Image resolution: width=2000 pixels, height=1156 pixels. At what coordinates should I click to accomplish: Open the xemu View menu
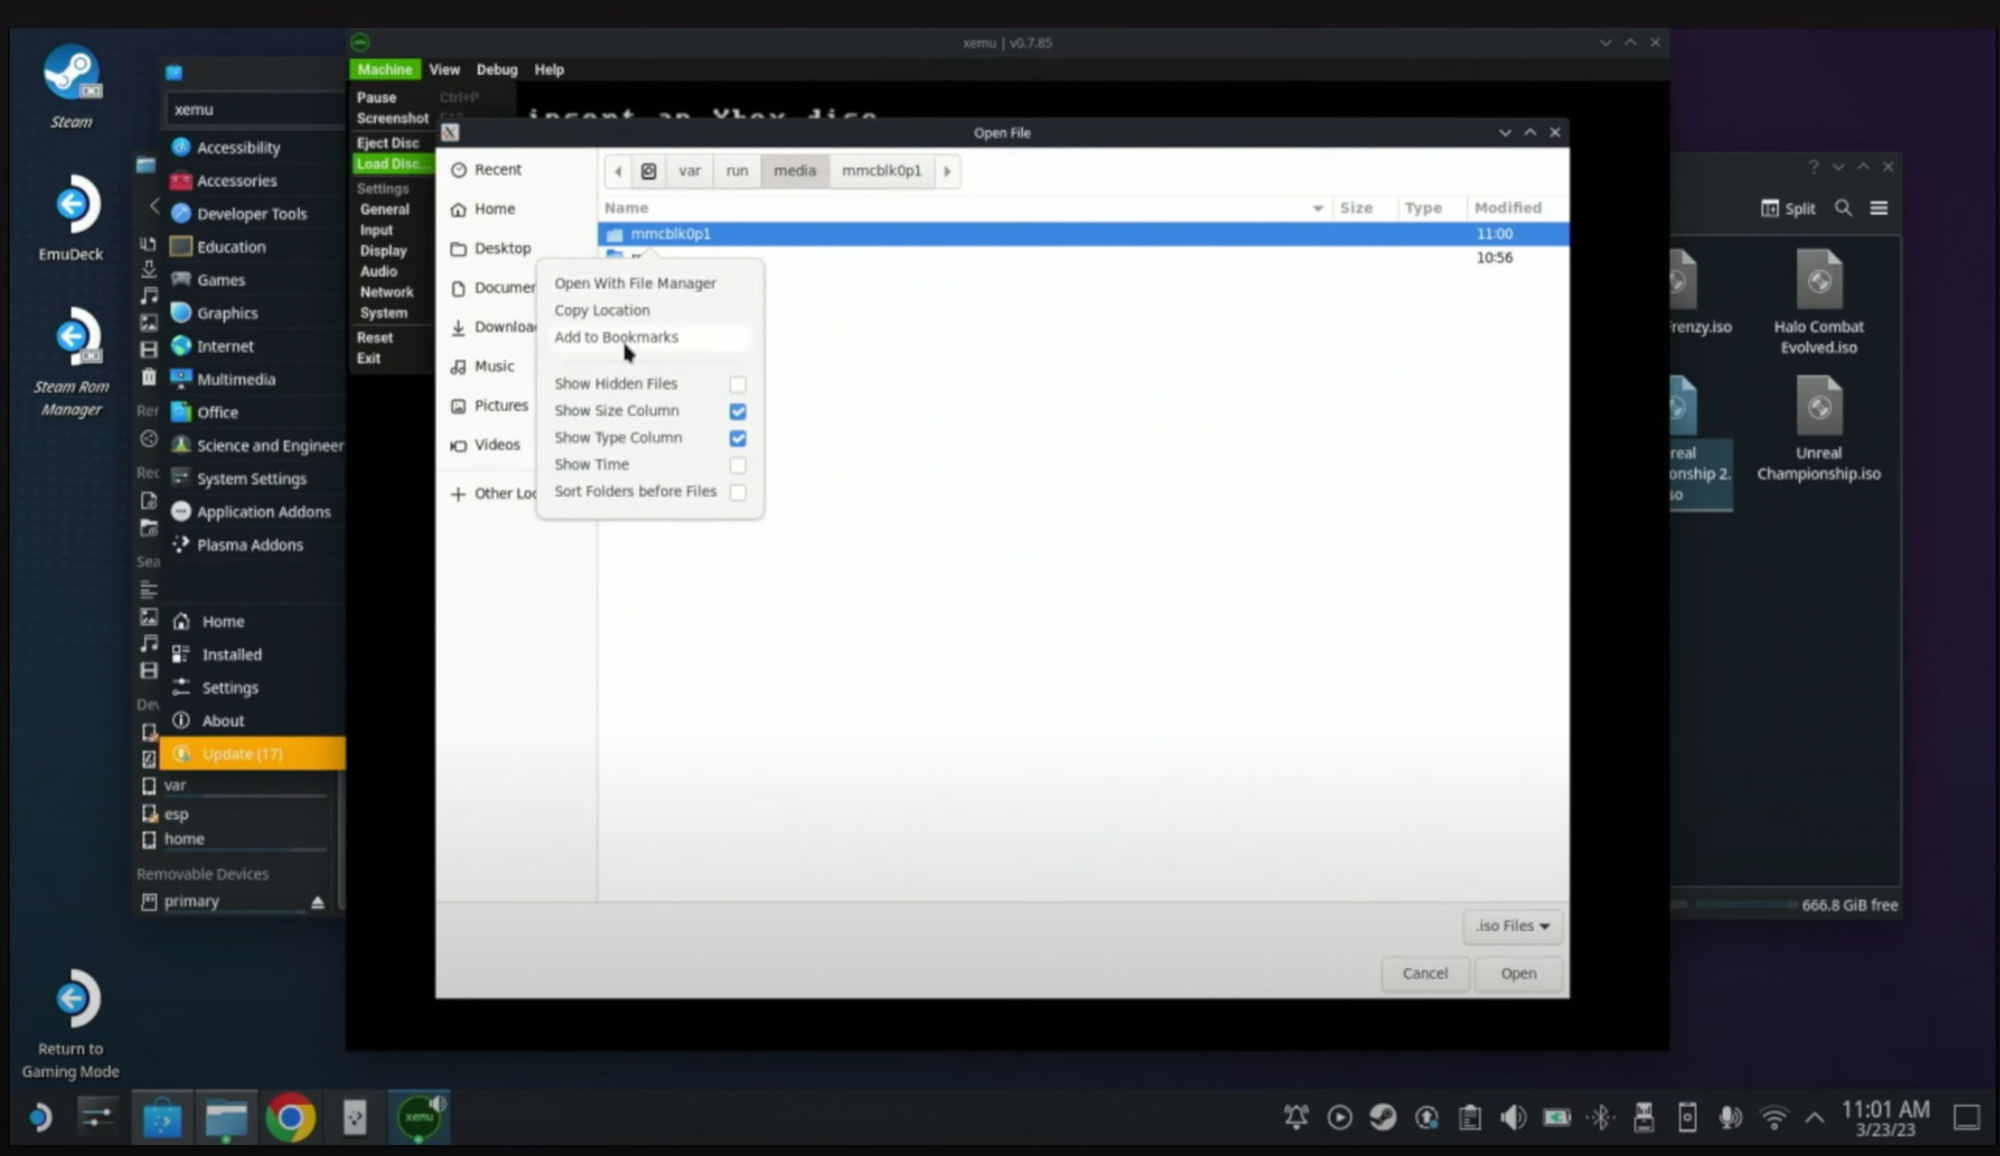pos(444,69)
